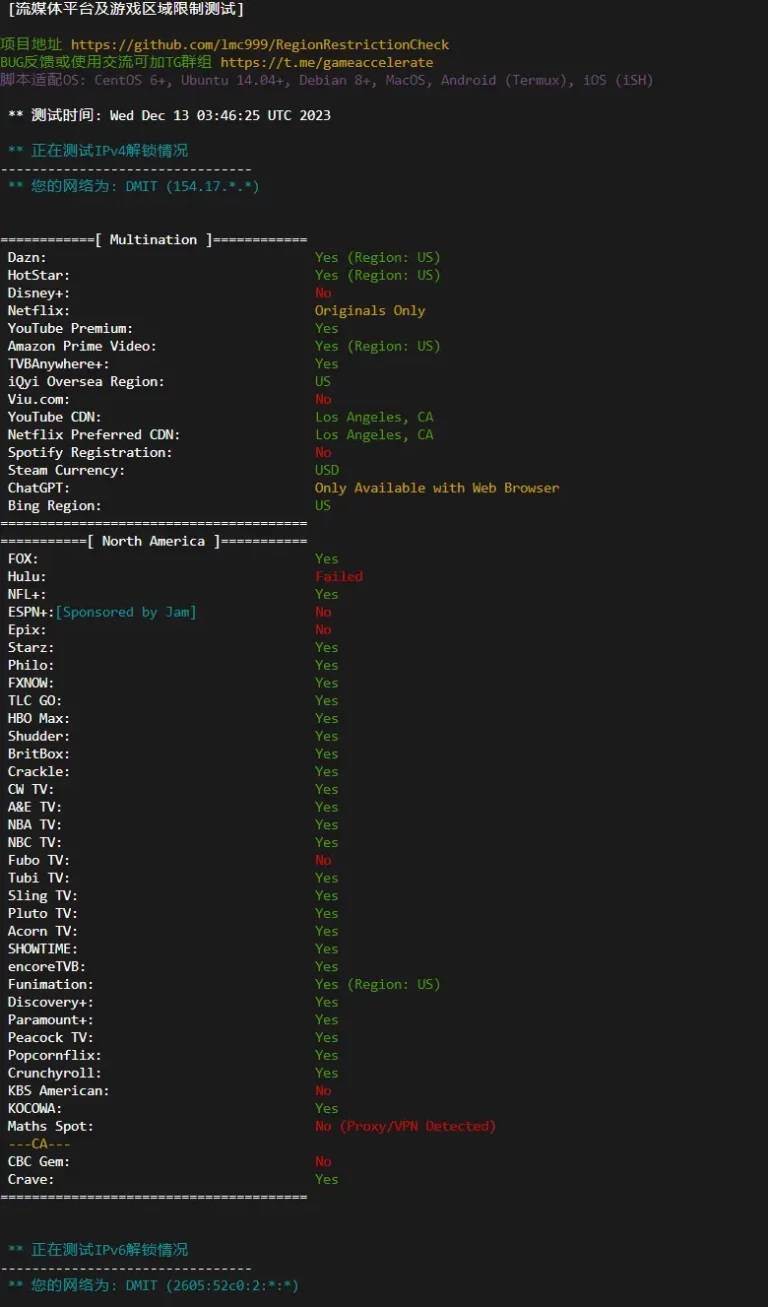The width and height of the screenshot is (768, 1307).
Task: Click the Dazn label
Action: 27,258
